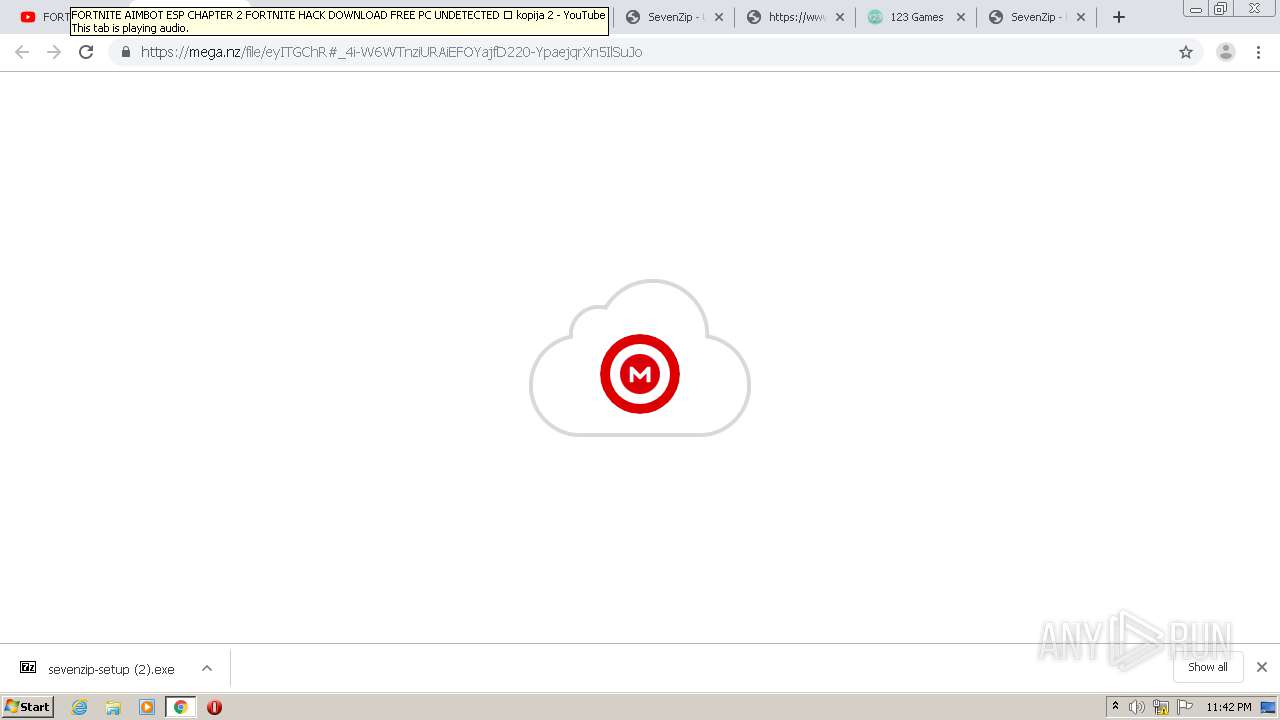Close the last SevenZip tab
Screen dimensions: 1280x720
click(x=1080, y=17)
